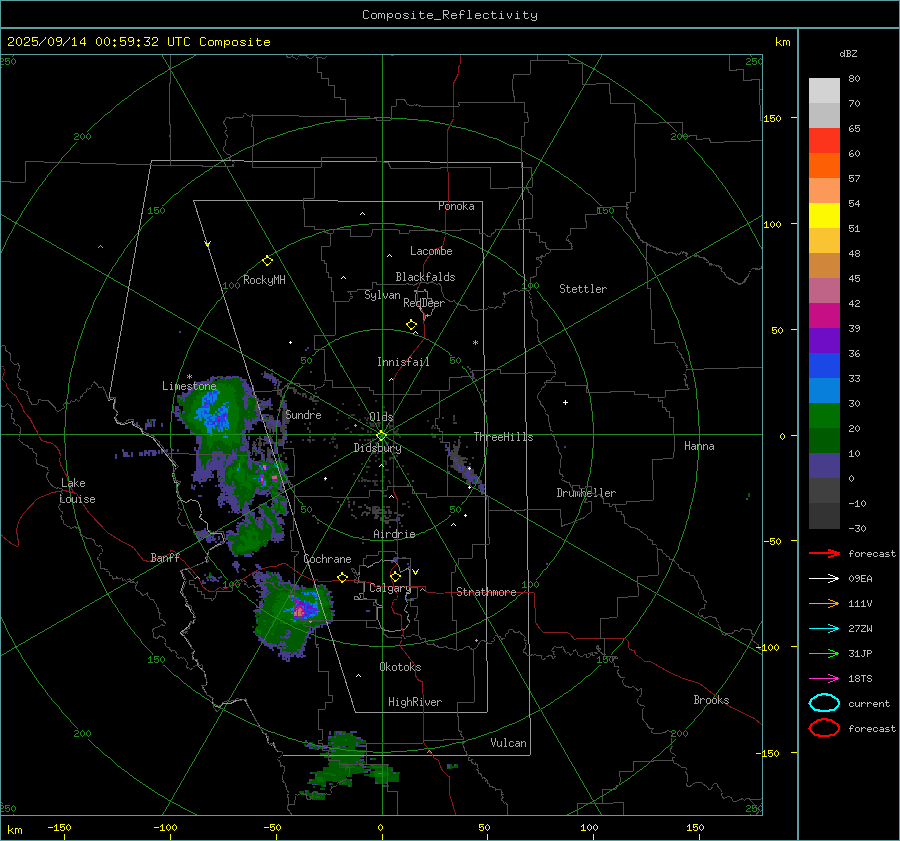The width and height of the screenshot is (900, 841).
Task: Click the blue storm cell below Limestone
Action: [213, 414]
